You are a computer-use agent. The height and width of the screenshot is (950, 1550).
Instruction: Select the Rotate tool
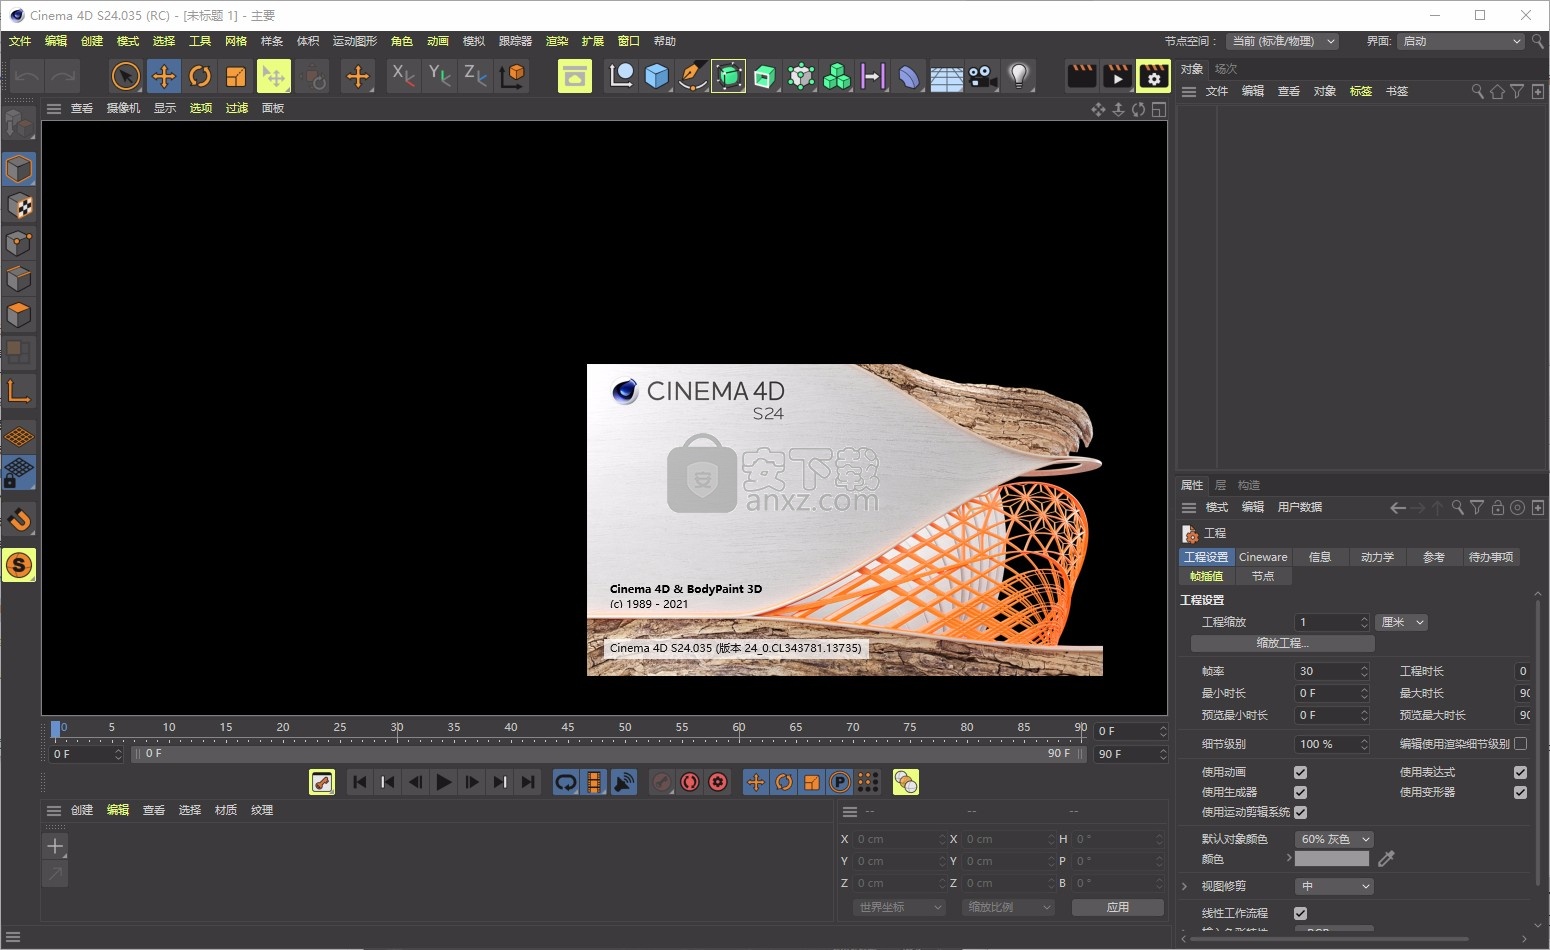pos(200,76)
